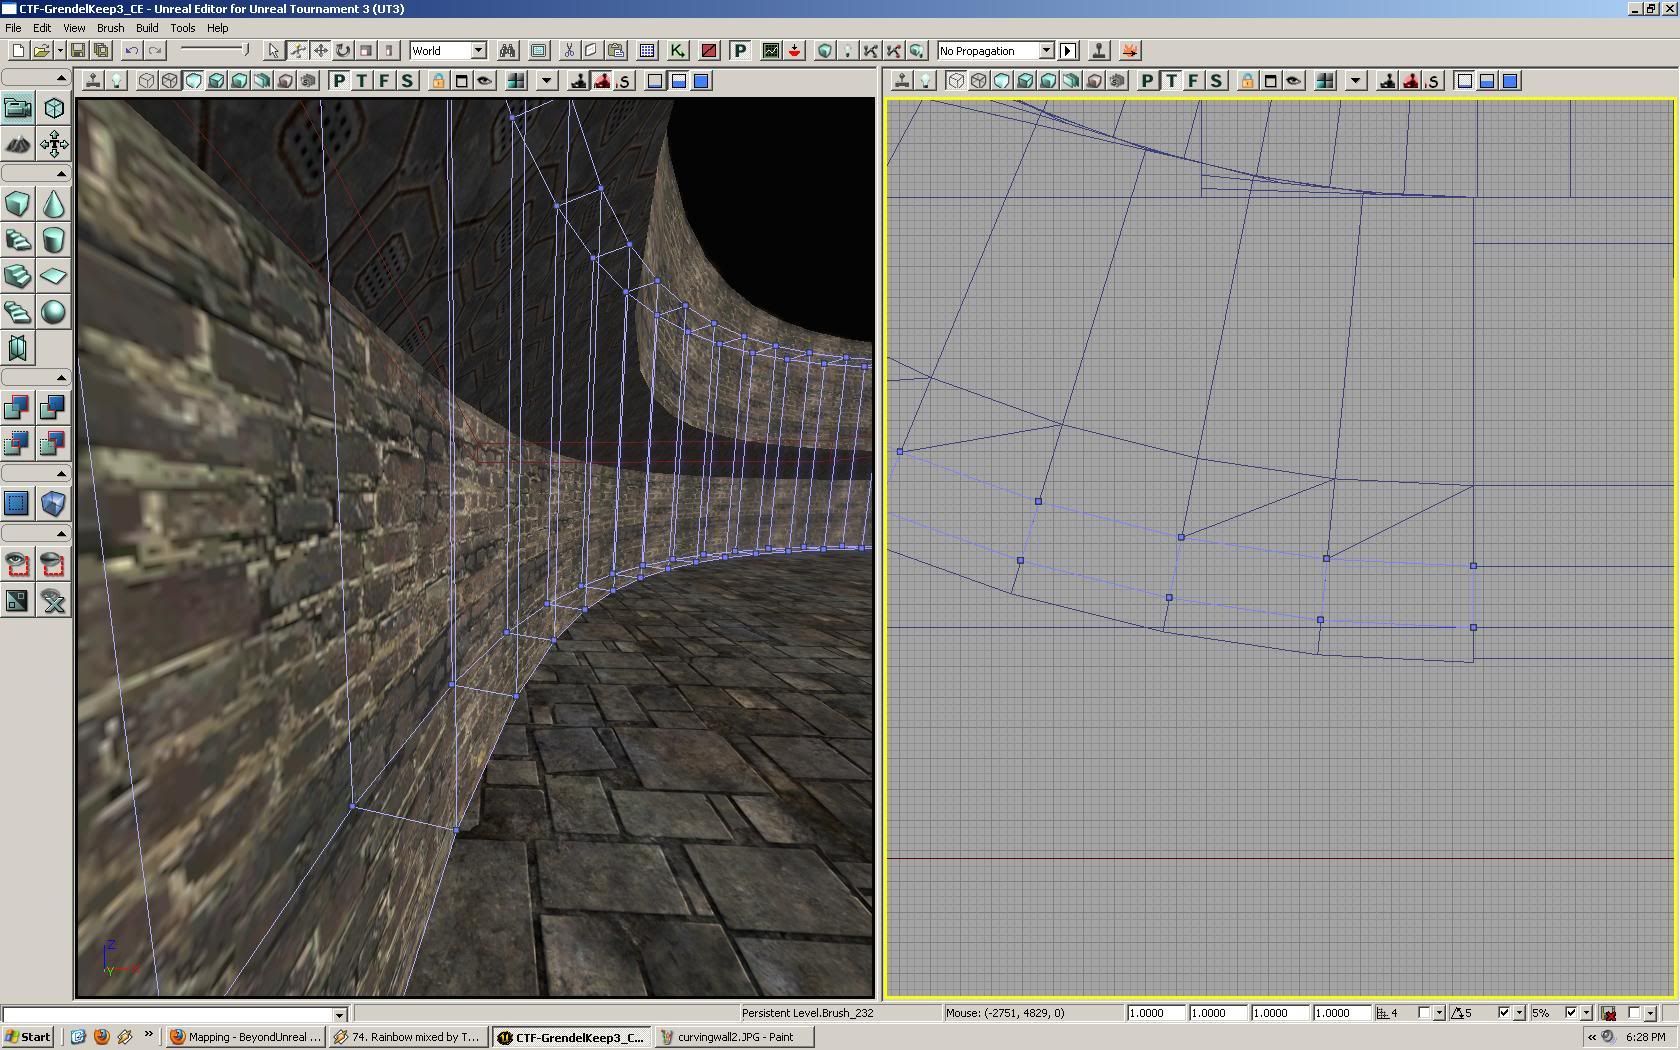Click the CSG Deintersect button
Image resolution: width=1680 pixels, height=1050 pixels.
[x=54, y=443]
